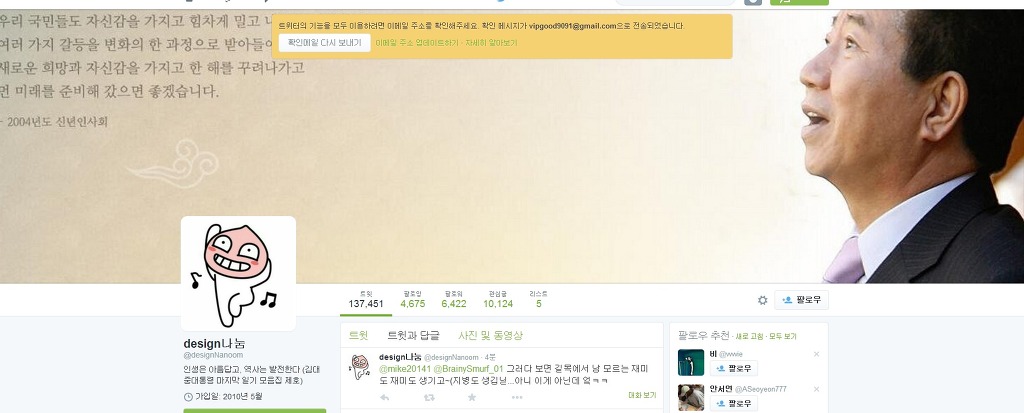The image size is (1024, 413).
Task: Open the 4,675 following count
Action: coord(413,300)
